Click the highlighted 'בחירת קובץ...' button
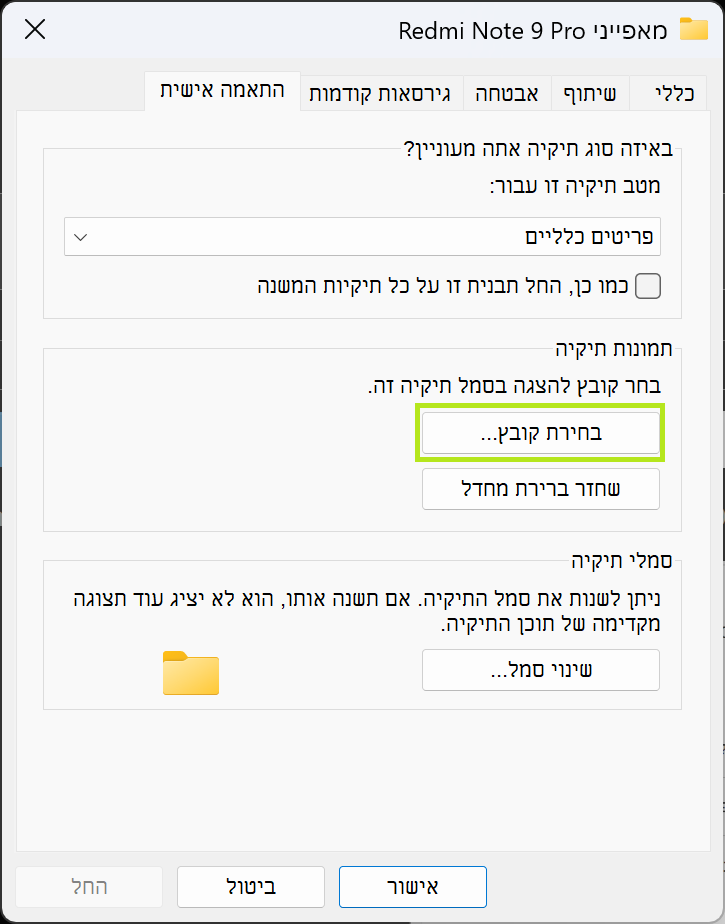725x924 pixels. [x=540, y=433]
